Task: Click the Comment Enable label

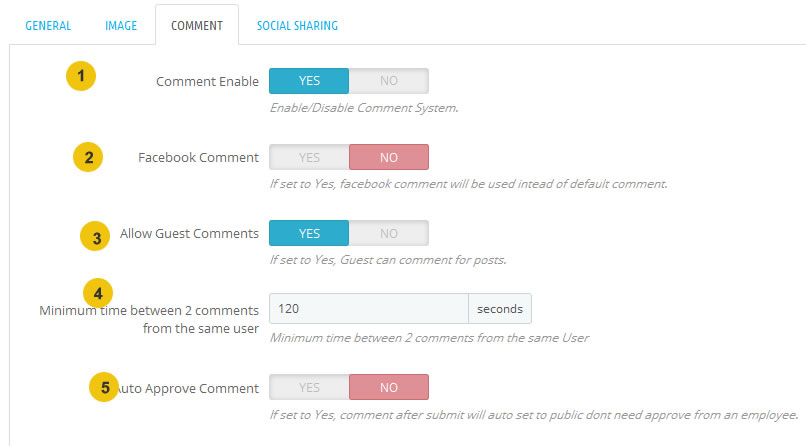Action: coord(207,82)
